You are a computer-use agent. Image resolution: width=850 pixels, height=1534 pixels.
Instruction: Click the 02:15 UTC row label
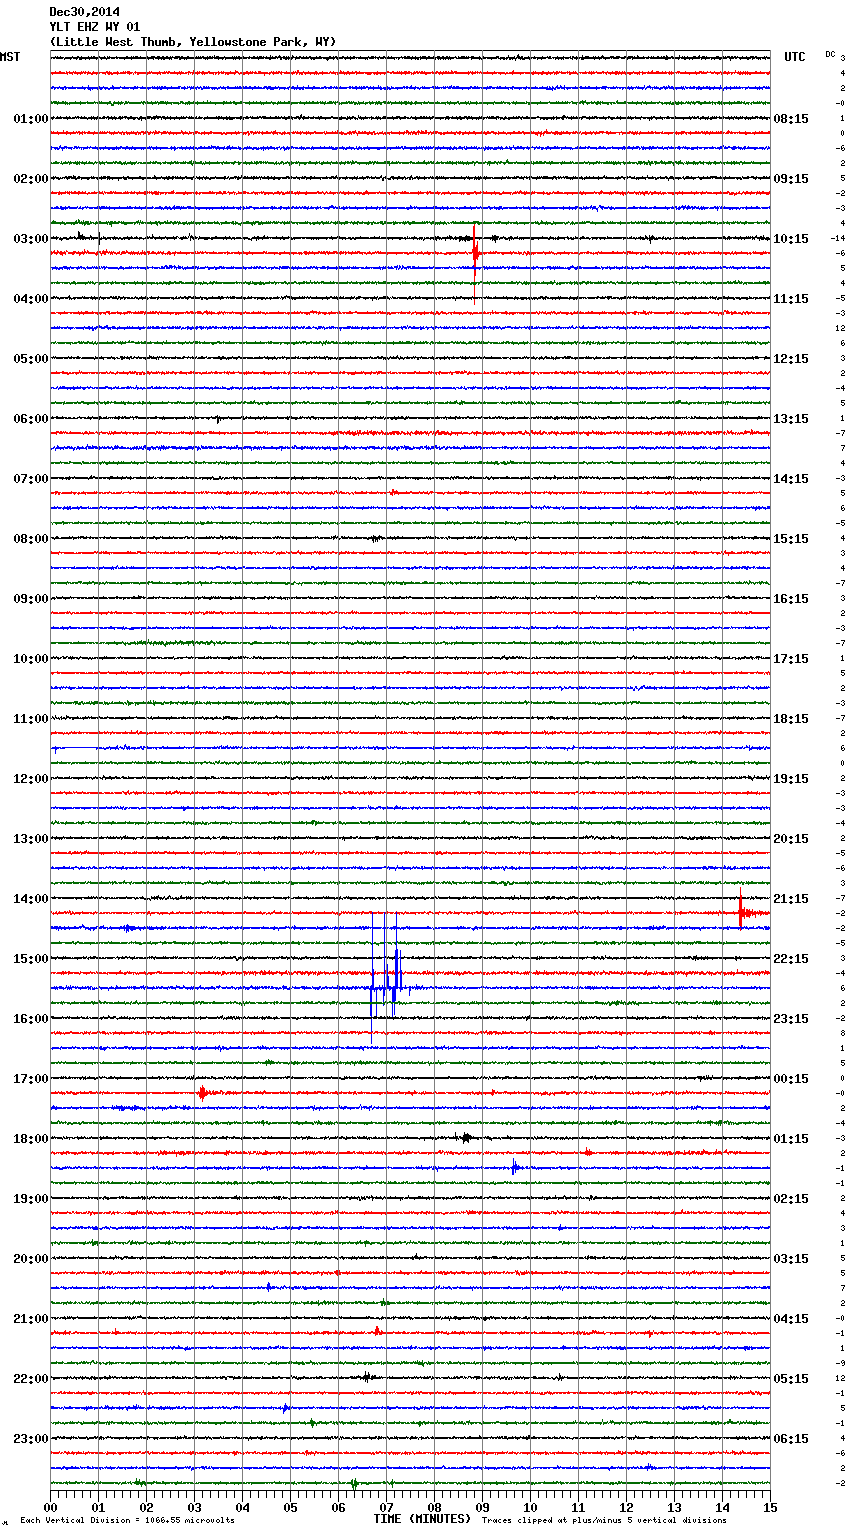pyautogui.click(x=791, y=1199)
